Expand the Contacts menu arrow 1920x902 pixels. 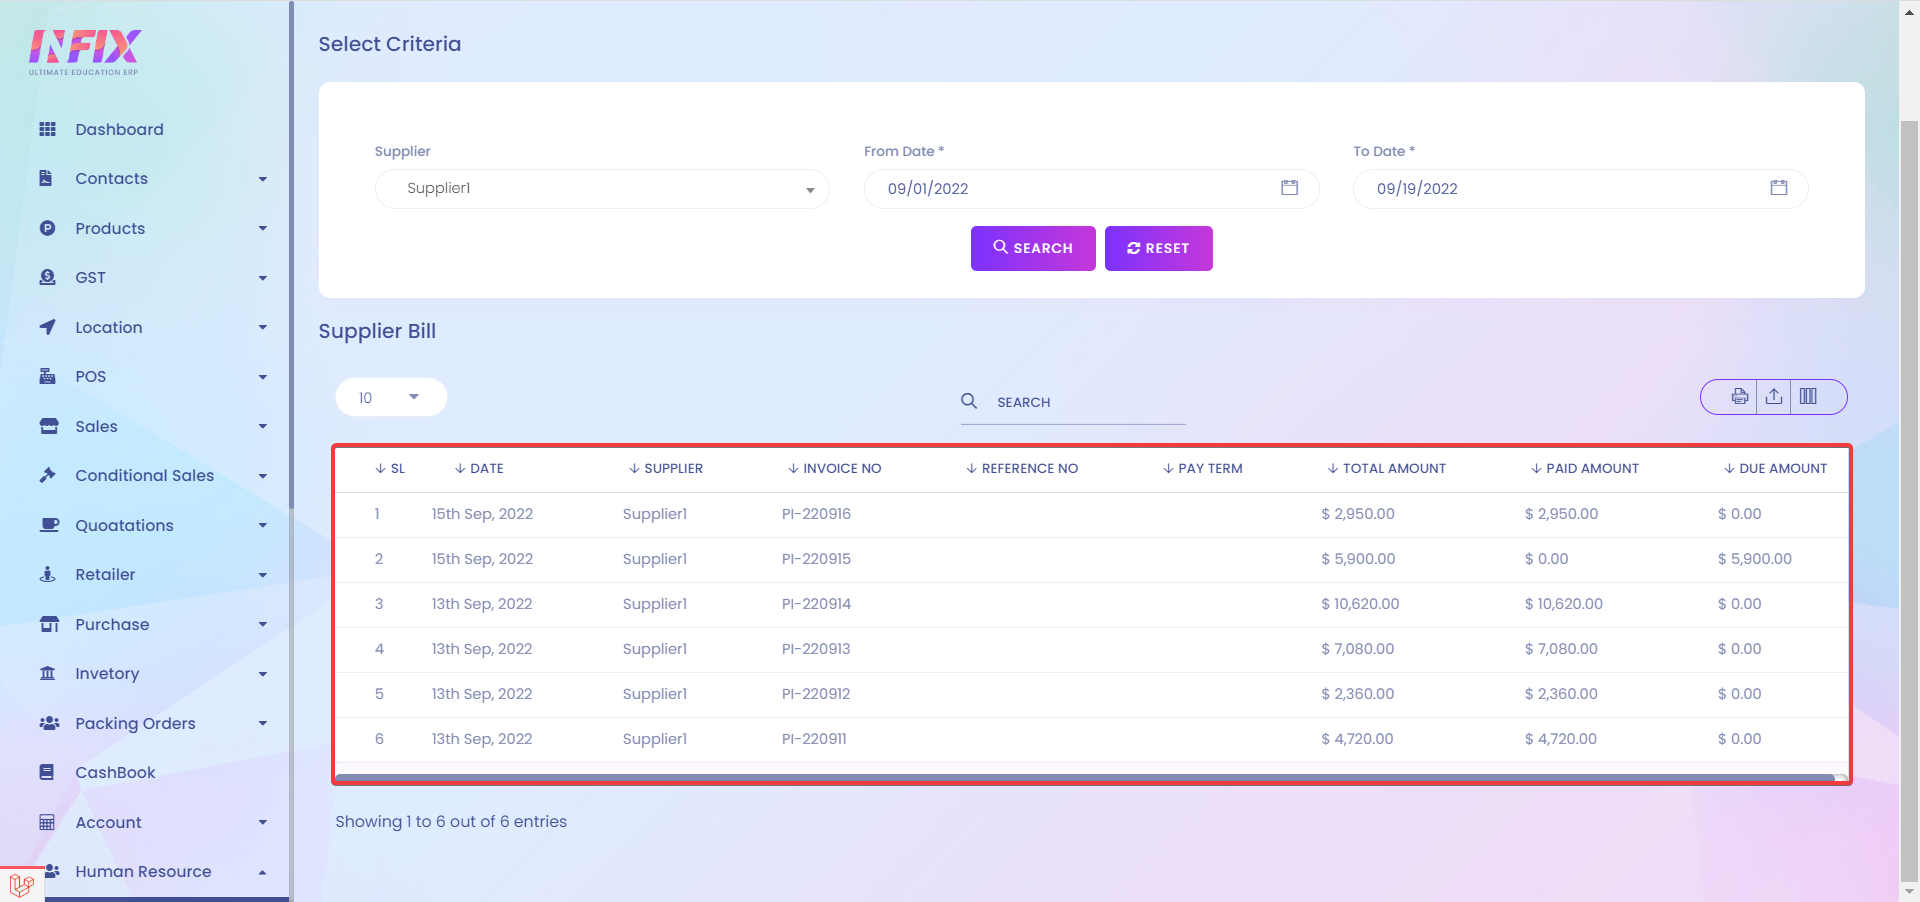point(263,179)
